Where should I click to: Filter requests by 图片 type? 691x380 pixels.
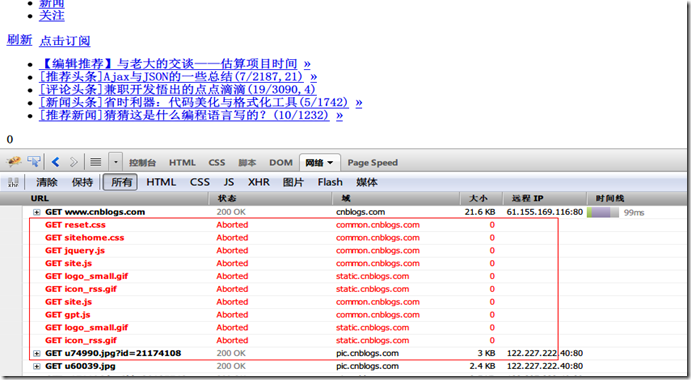point(293,182)
